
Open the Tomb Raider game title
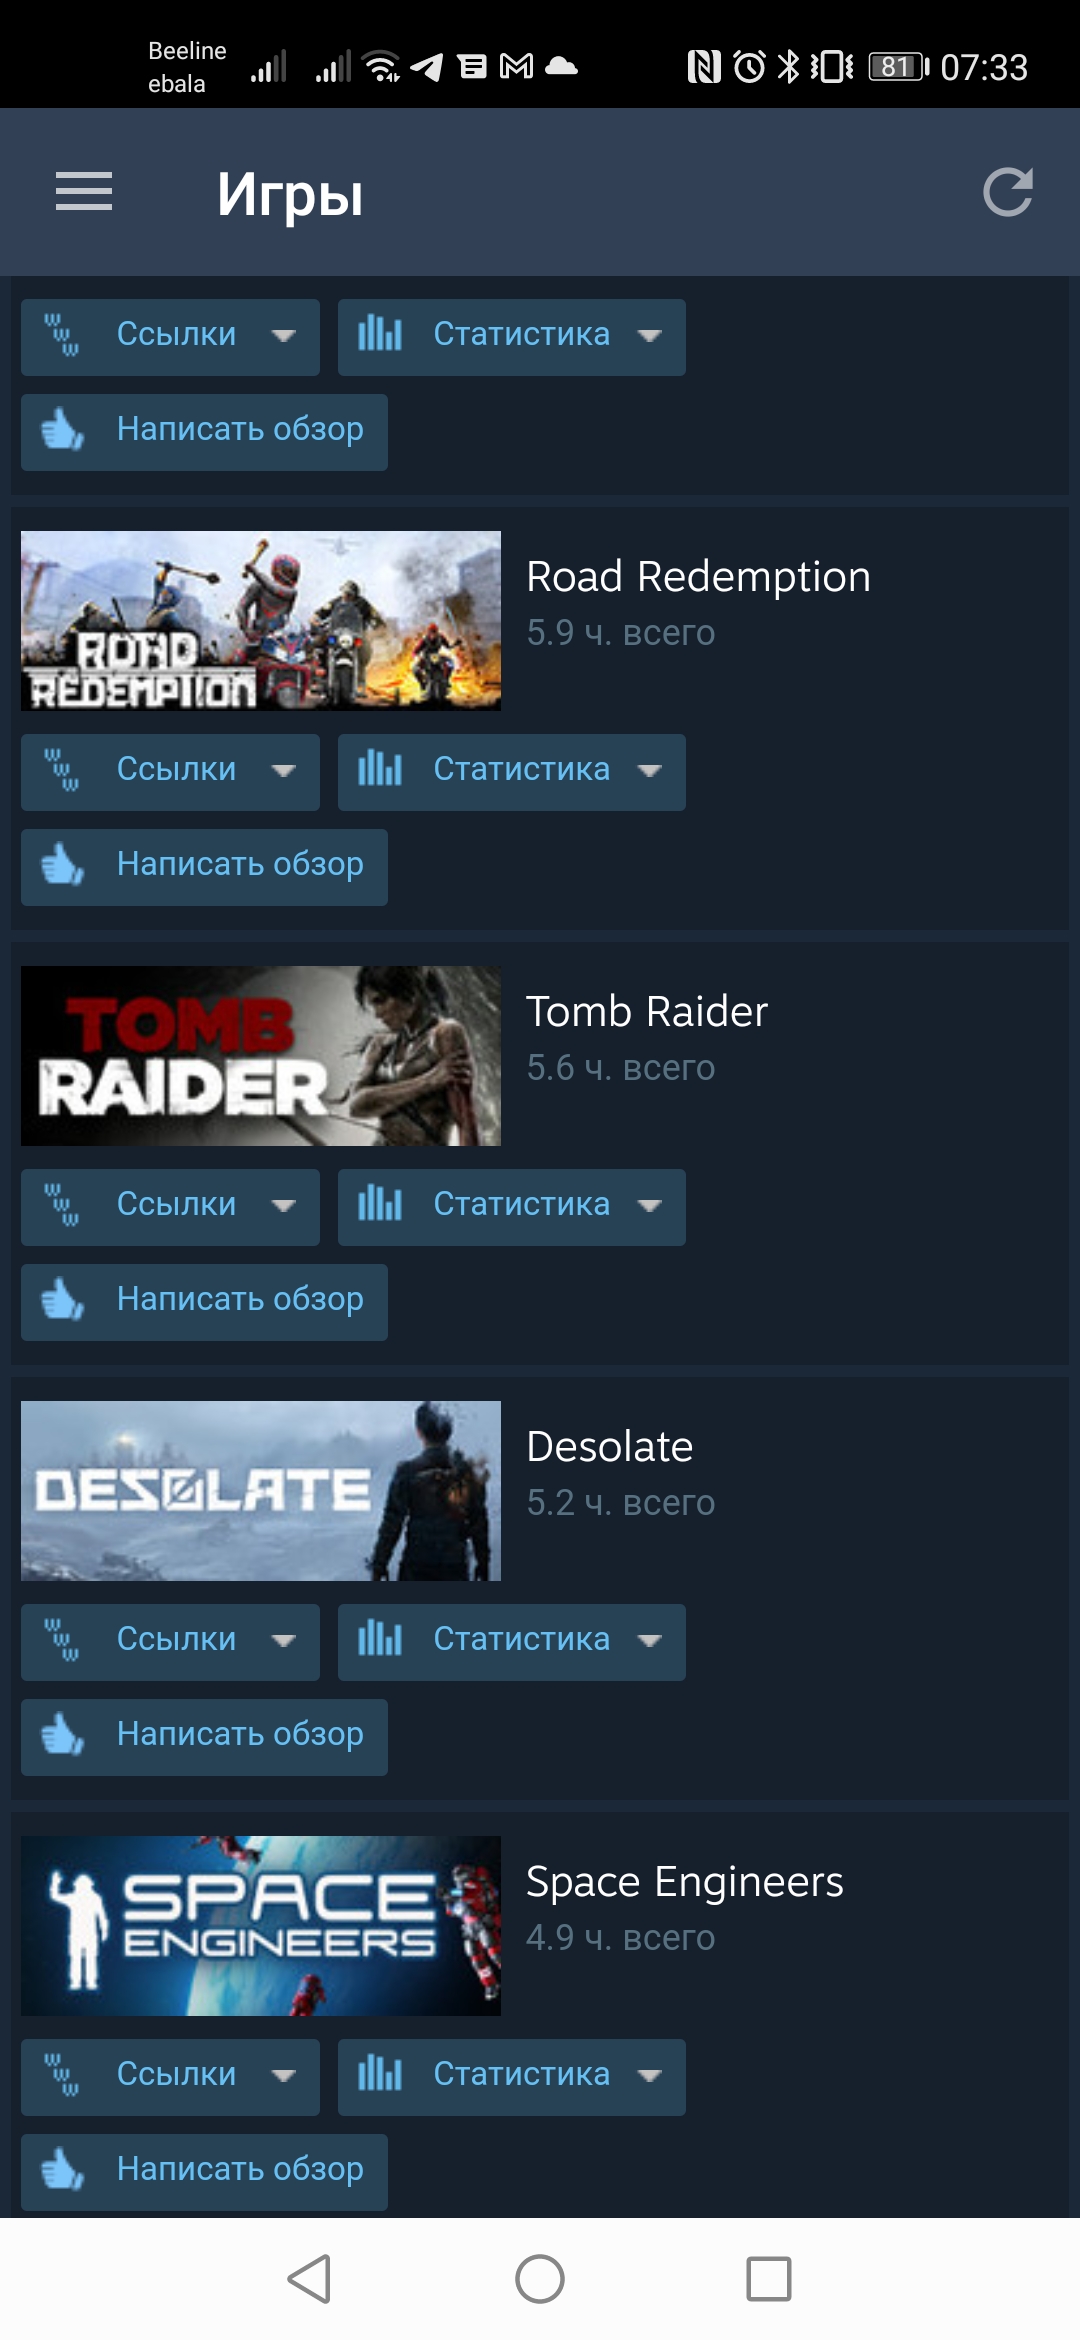(647, 1012)
